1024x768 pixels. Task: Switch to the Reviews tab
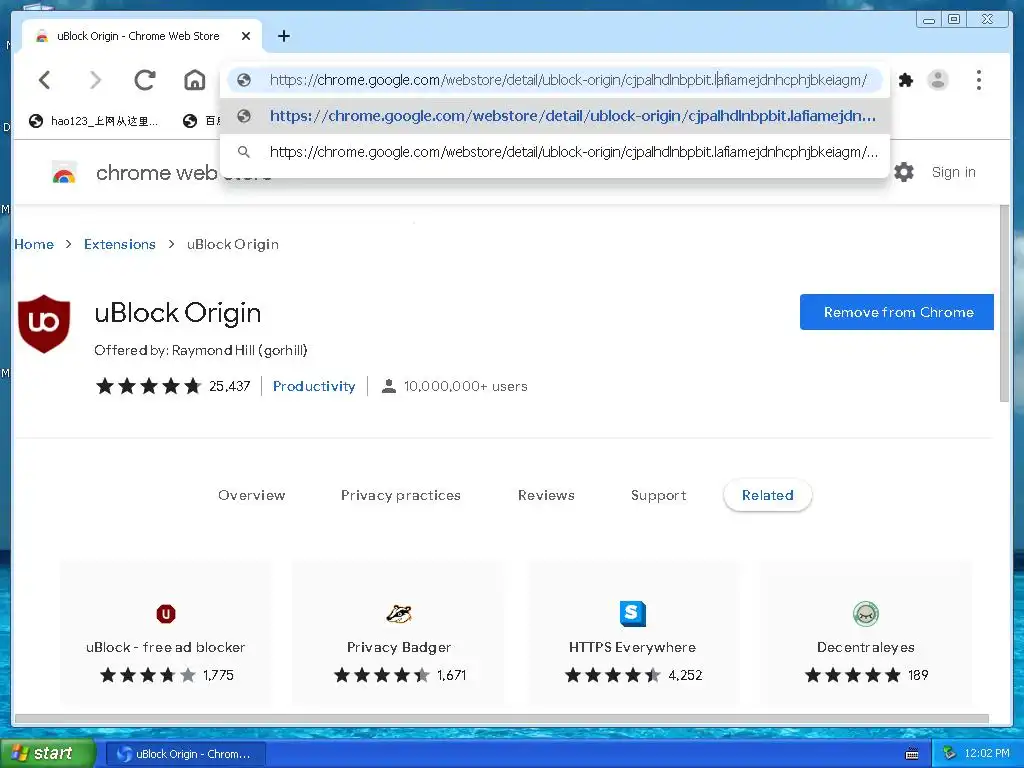click(x=546, y=496)
